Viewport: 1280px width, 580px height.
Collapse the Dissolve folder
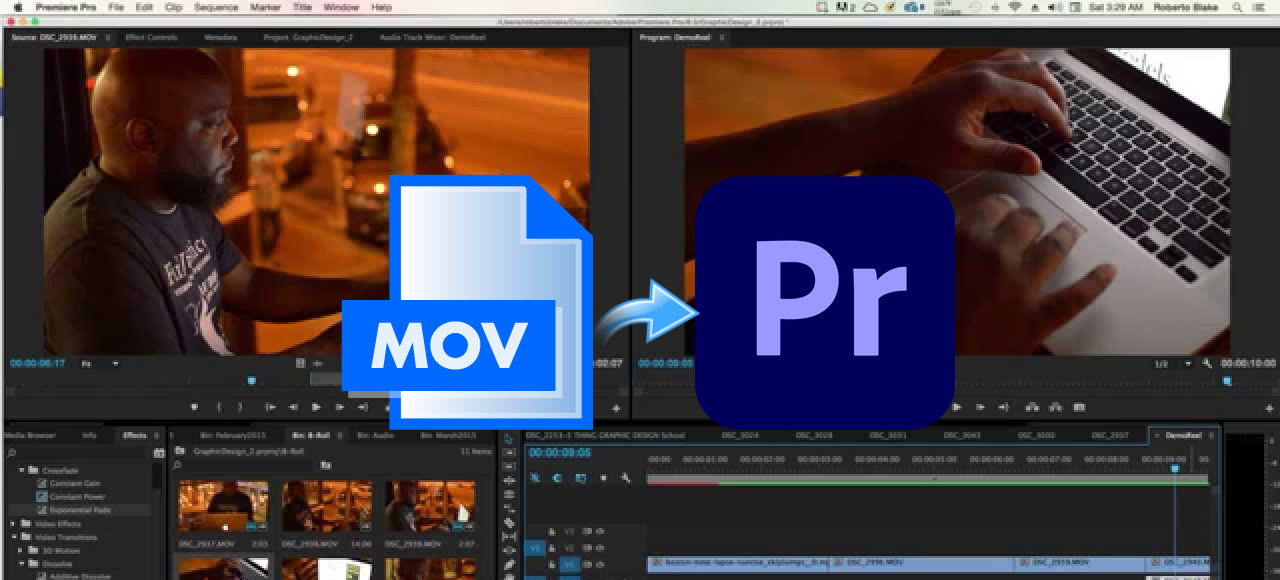point(21,563)
